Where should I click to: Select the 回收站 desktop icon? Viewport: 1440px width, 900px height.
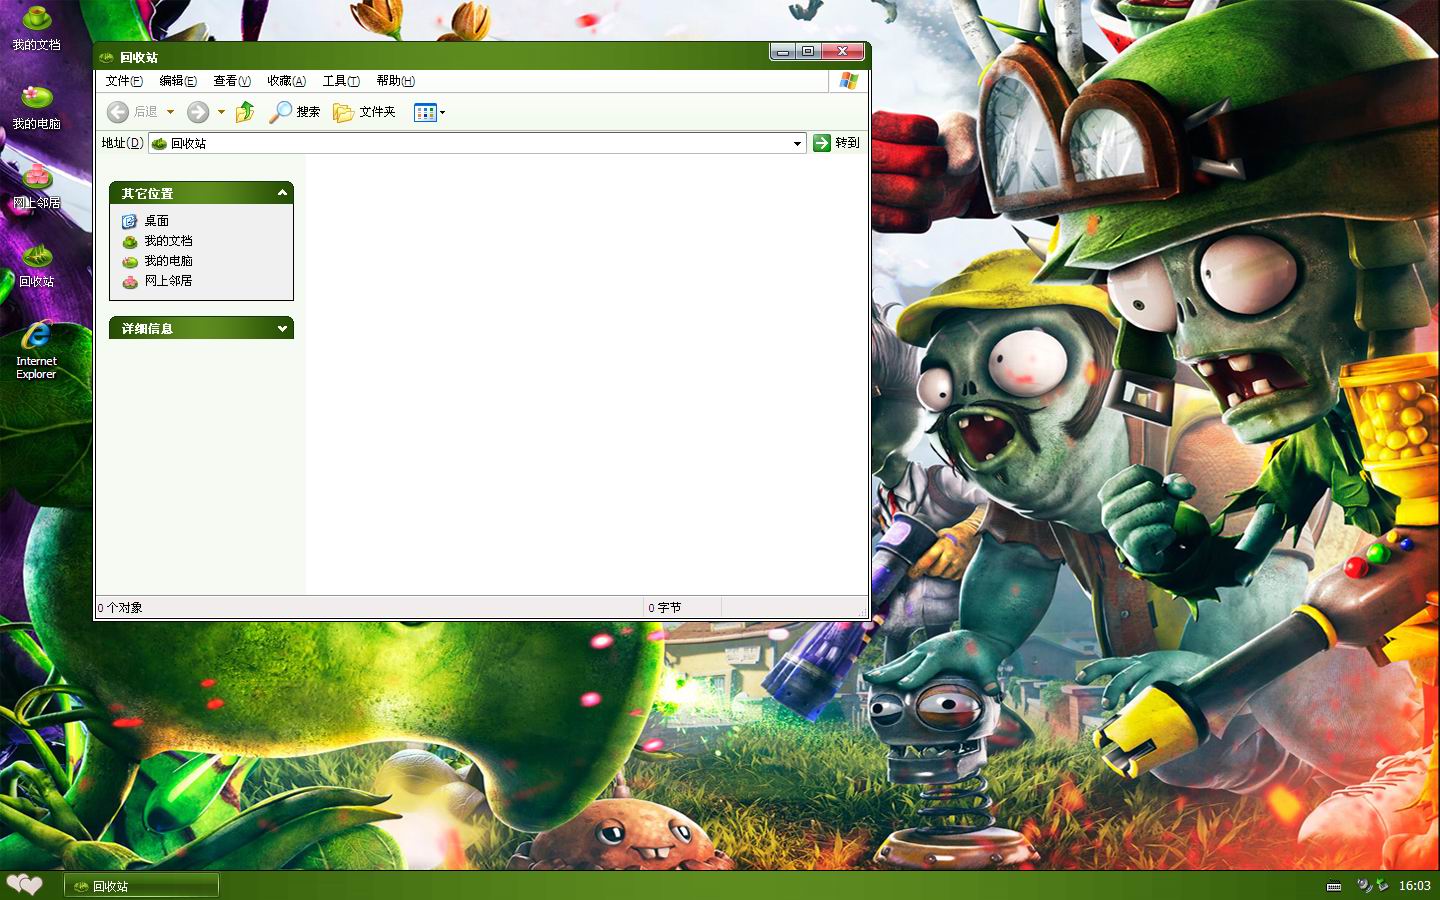(37, 266)
